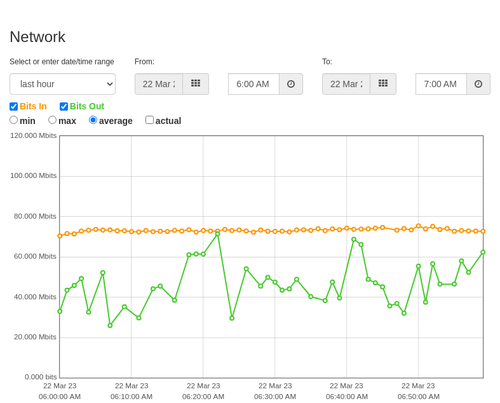This screenshot has height=403, width=500.
Task: Open the To date calendar picker icon
Action: pos(383,84)
